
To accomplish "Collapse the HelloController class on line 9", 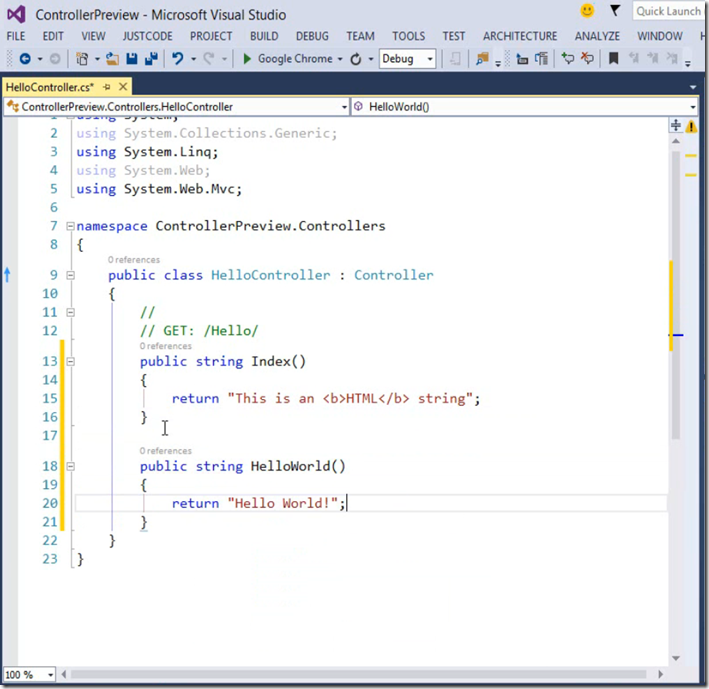I will (x=71, y=275).
